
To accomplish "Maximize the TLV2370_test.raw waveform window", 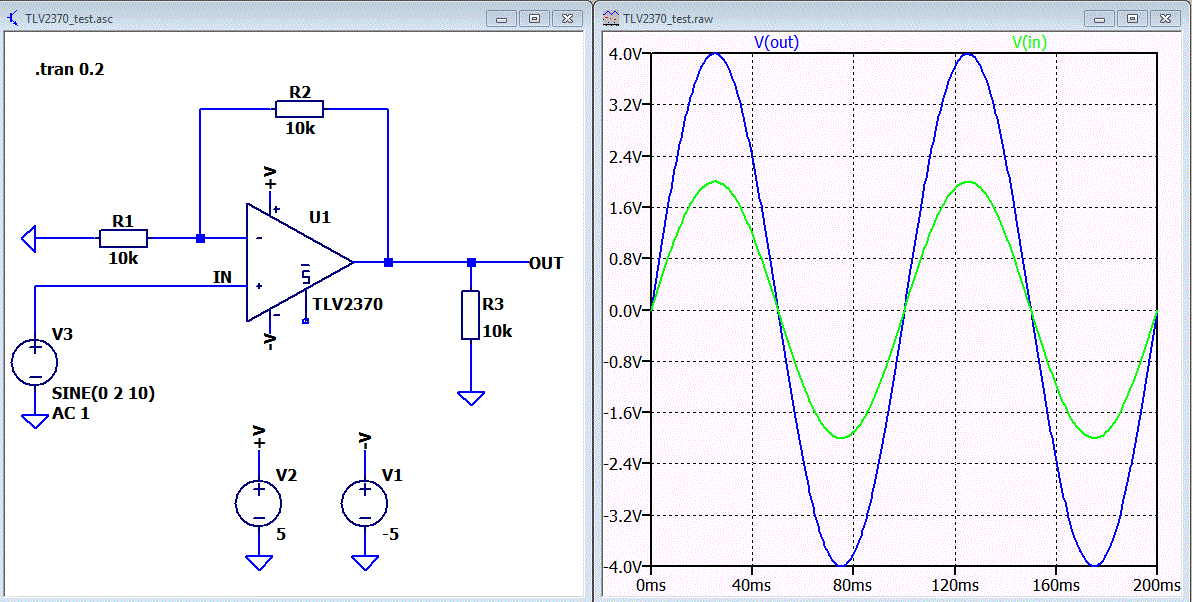I will pyautogui.click(x=1133, y=18).
